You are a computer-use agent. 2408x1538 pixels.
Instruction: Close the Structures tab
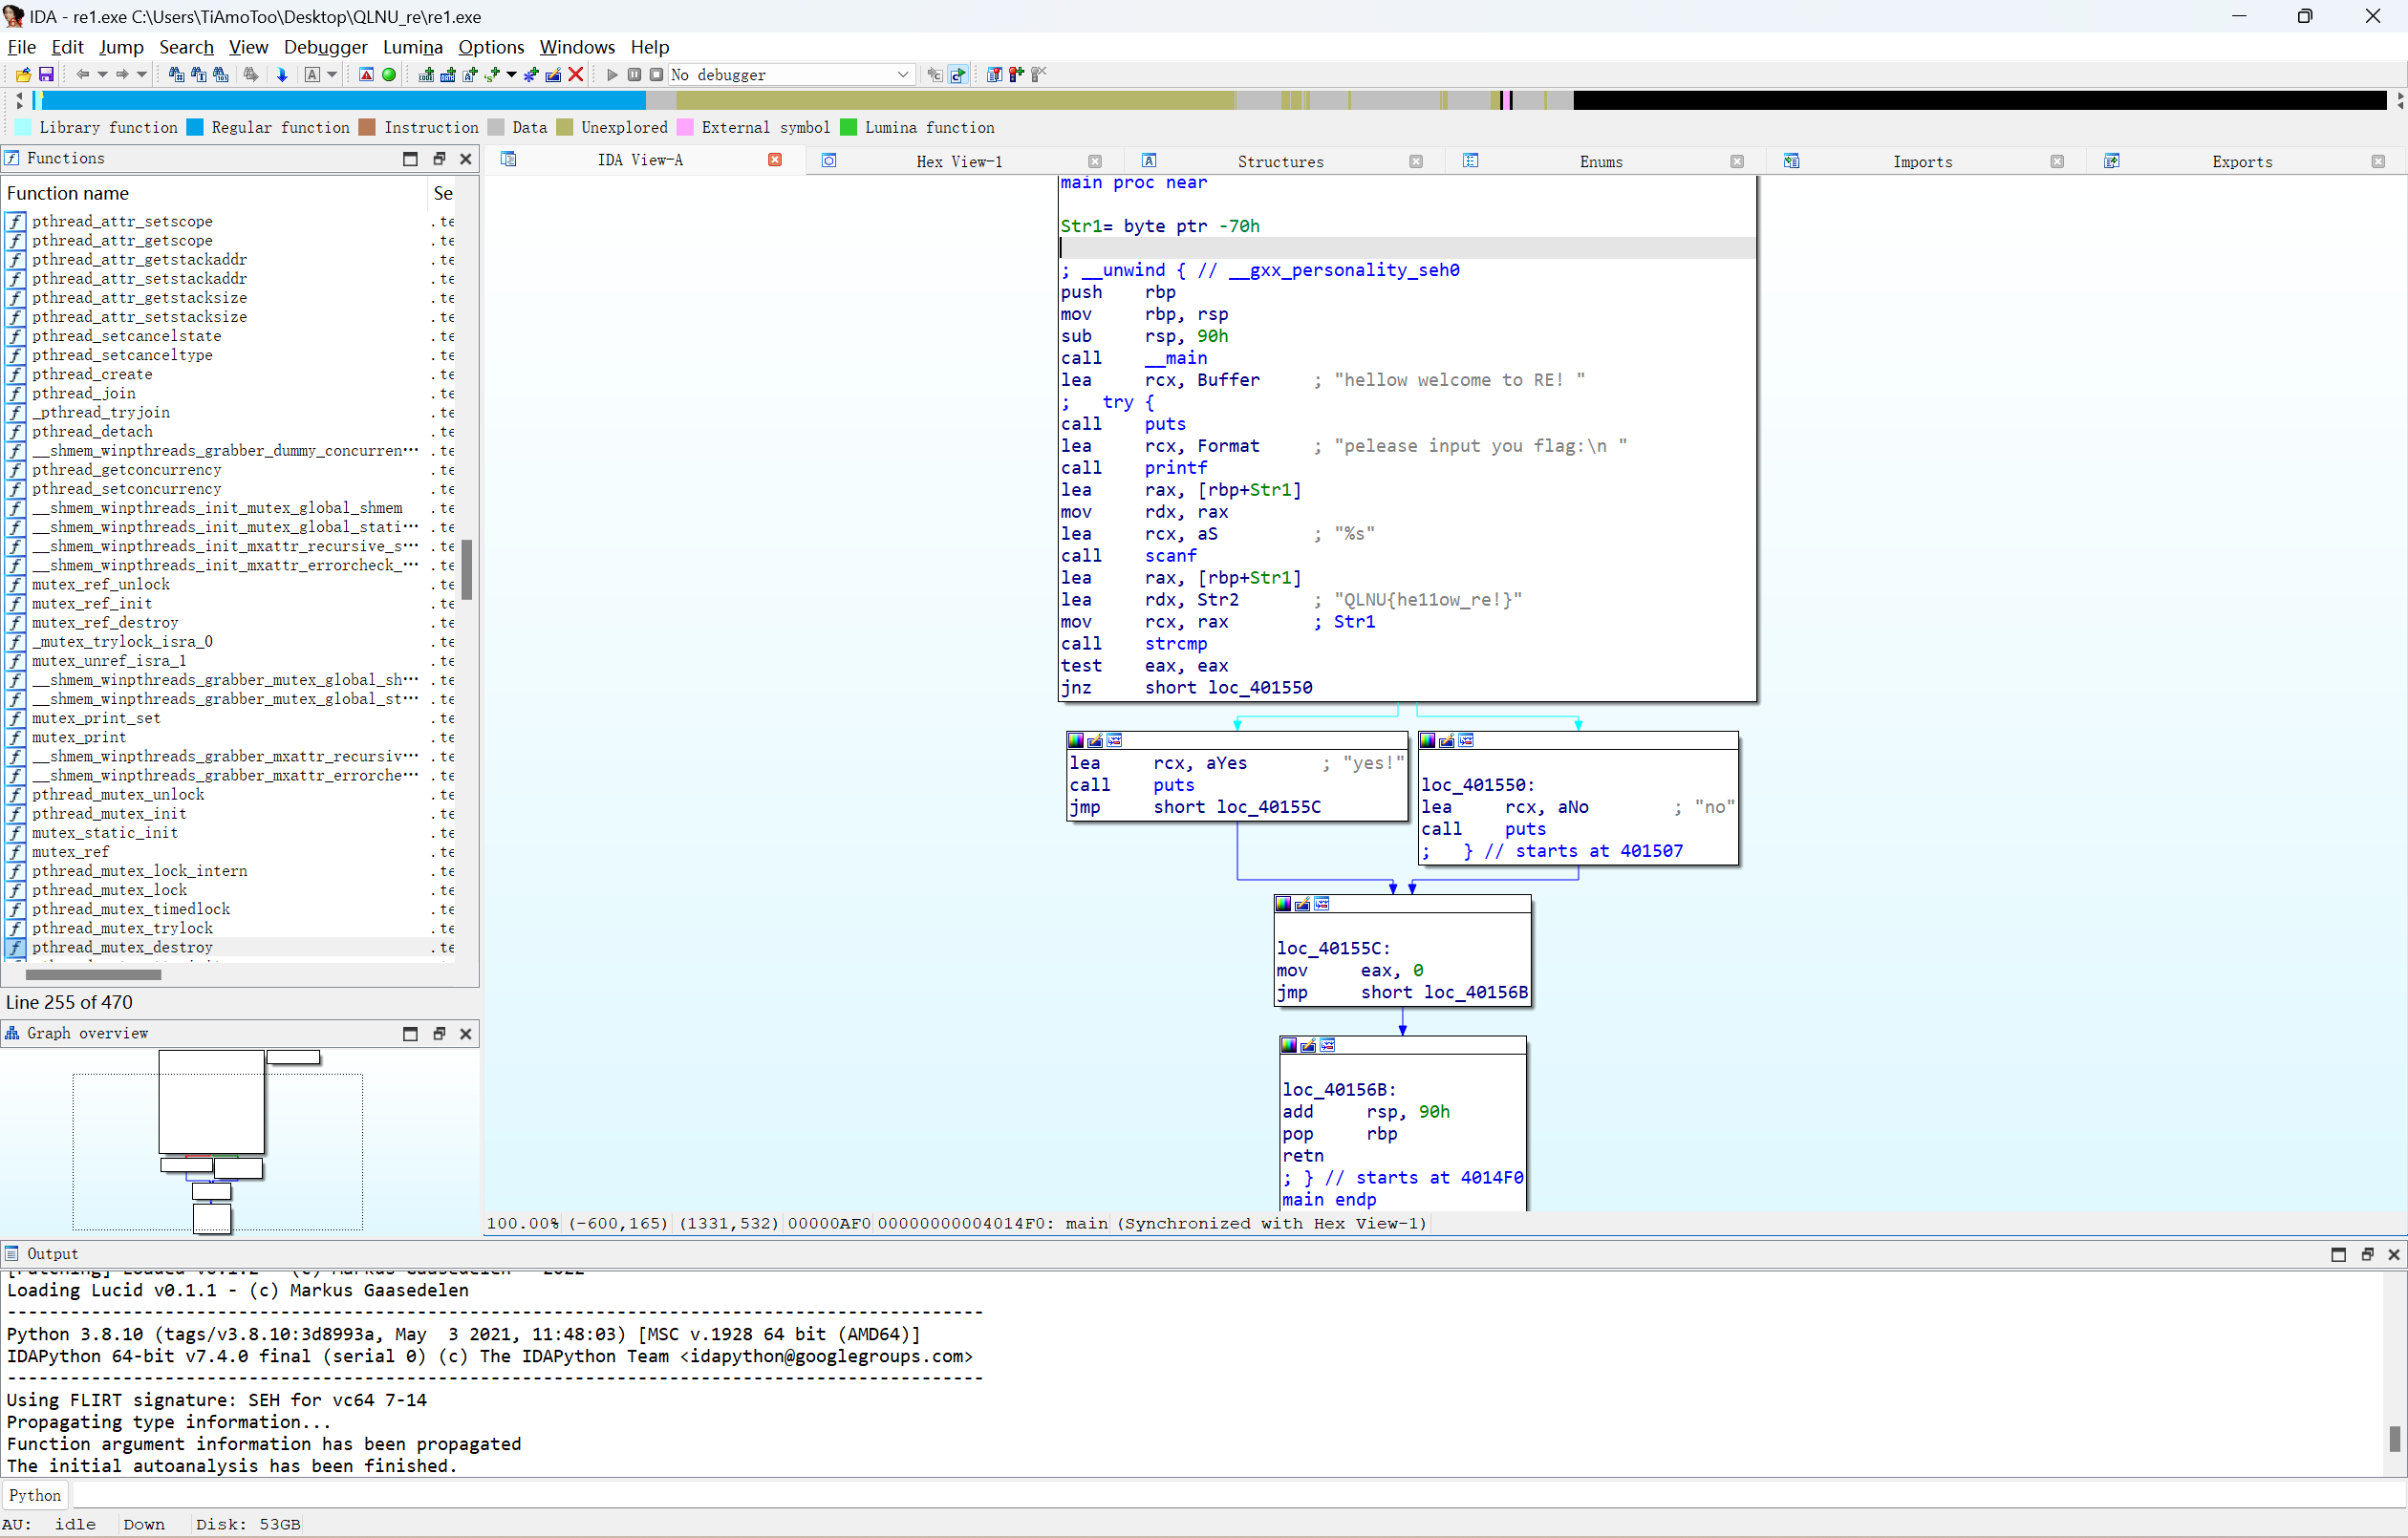tap(1416, 161)
